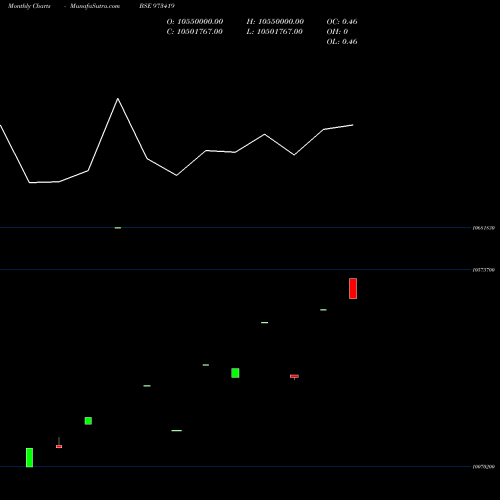500x500 pixels.
Task: Click the 'OH: 0' reading
Action: (x=337, y=32)
